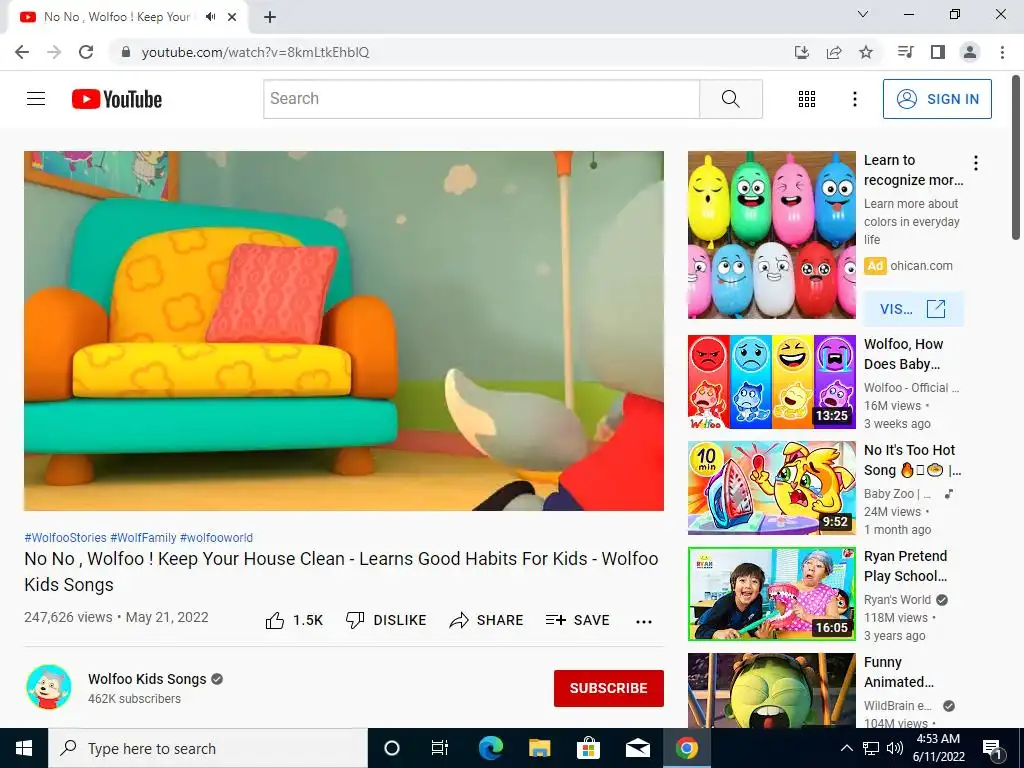Viewport: 1024px width, 768px height.
Task: Click the address bar URL
Action: point(255,52)
